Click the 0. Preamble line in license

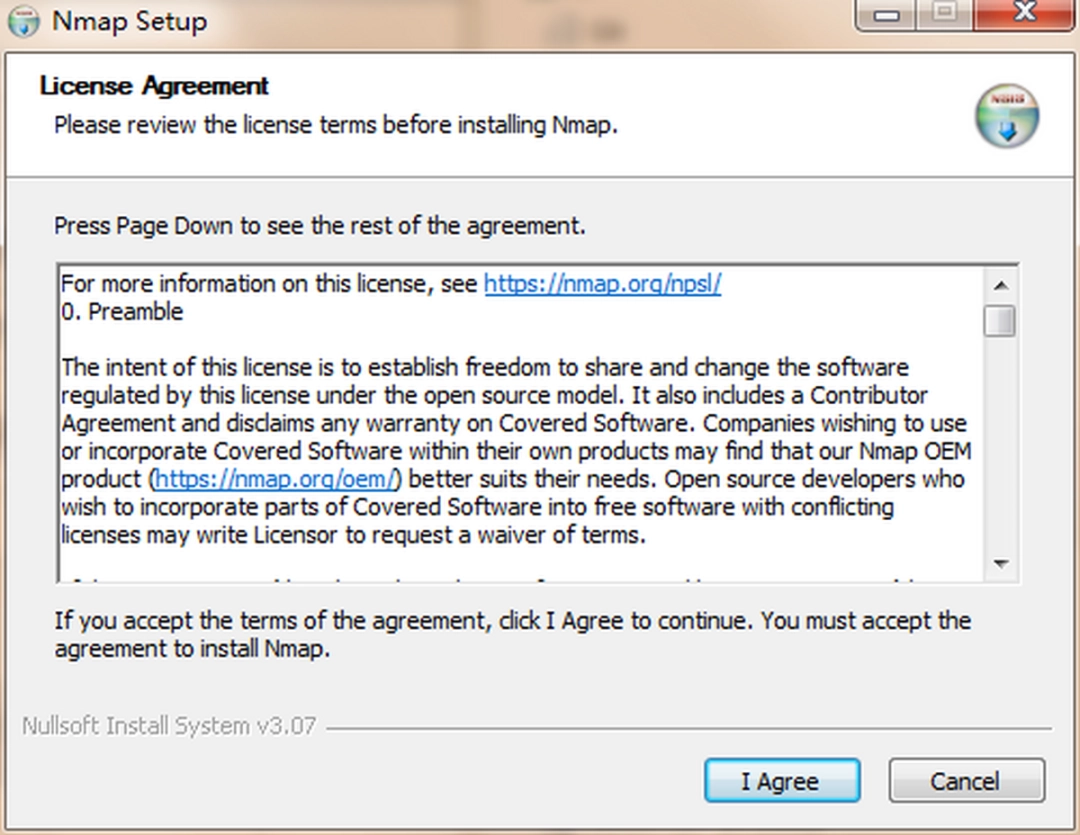tap(122, 312)
